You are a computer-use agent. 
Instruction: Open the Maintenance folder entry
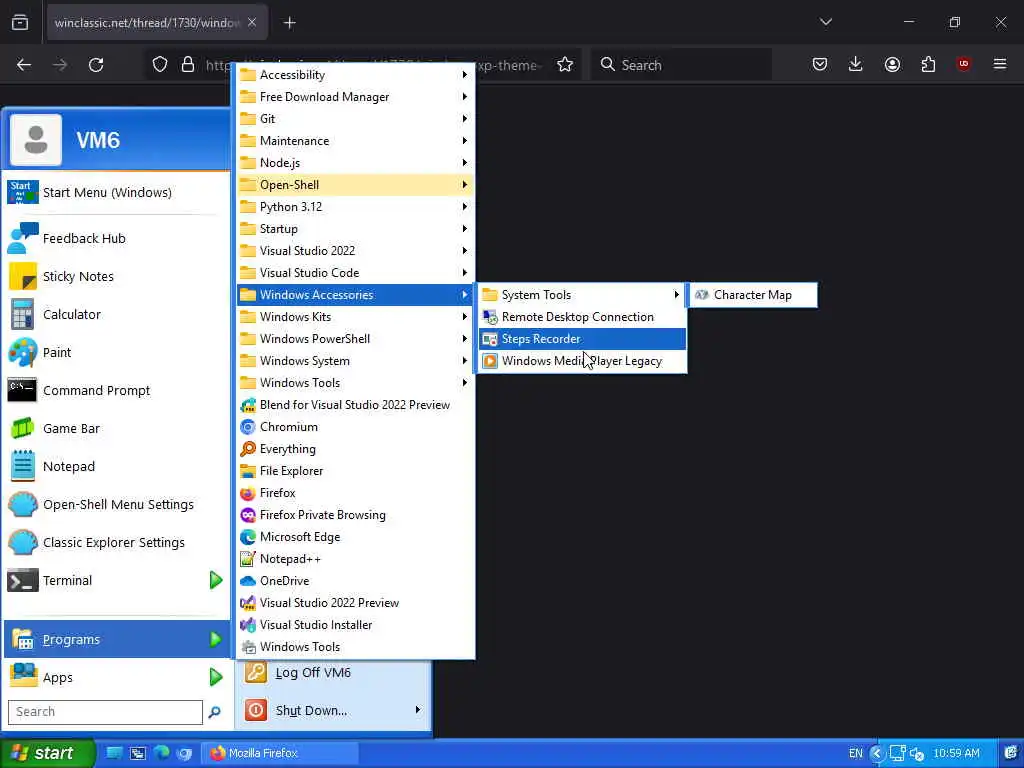pyautogui.click(x=355, y=141)
